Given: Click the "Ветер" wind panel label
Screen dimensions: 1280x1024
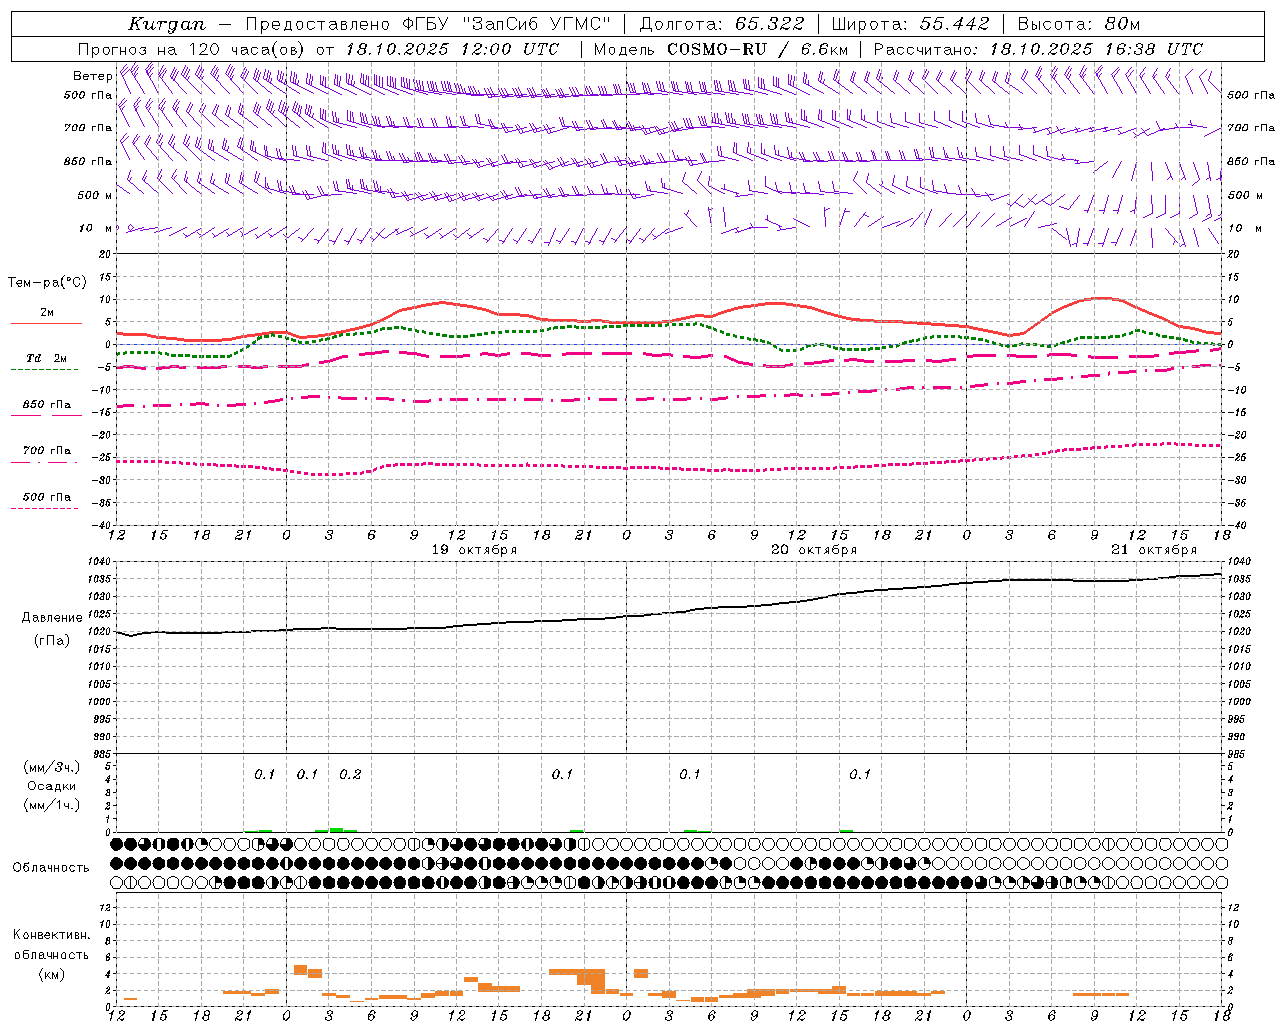Looking at the screenshot, I should tap(92, 76).
